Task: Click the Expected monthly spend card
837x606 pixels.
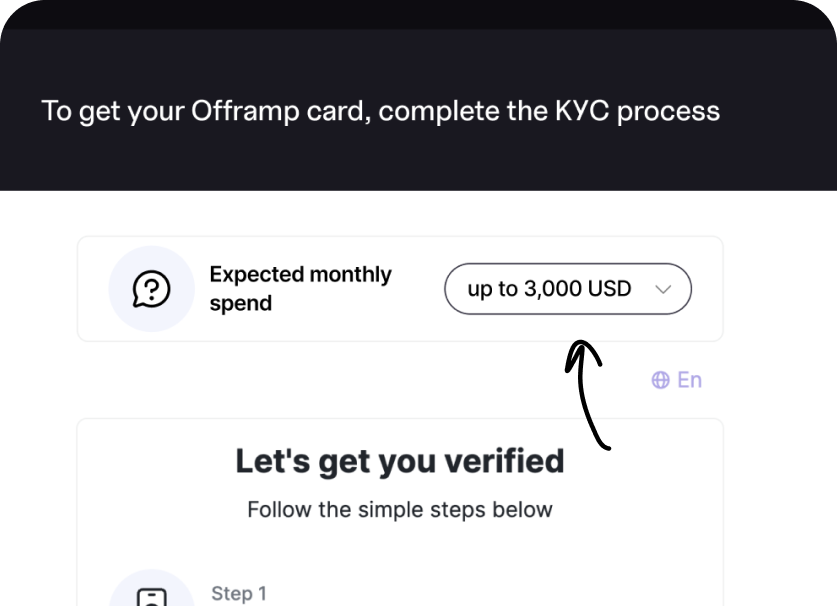Action: (400, 289)
